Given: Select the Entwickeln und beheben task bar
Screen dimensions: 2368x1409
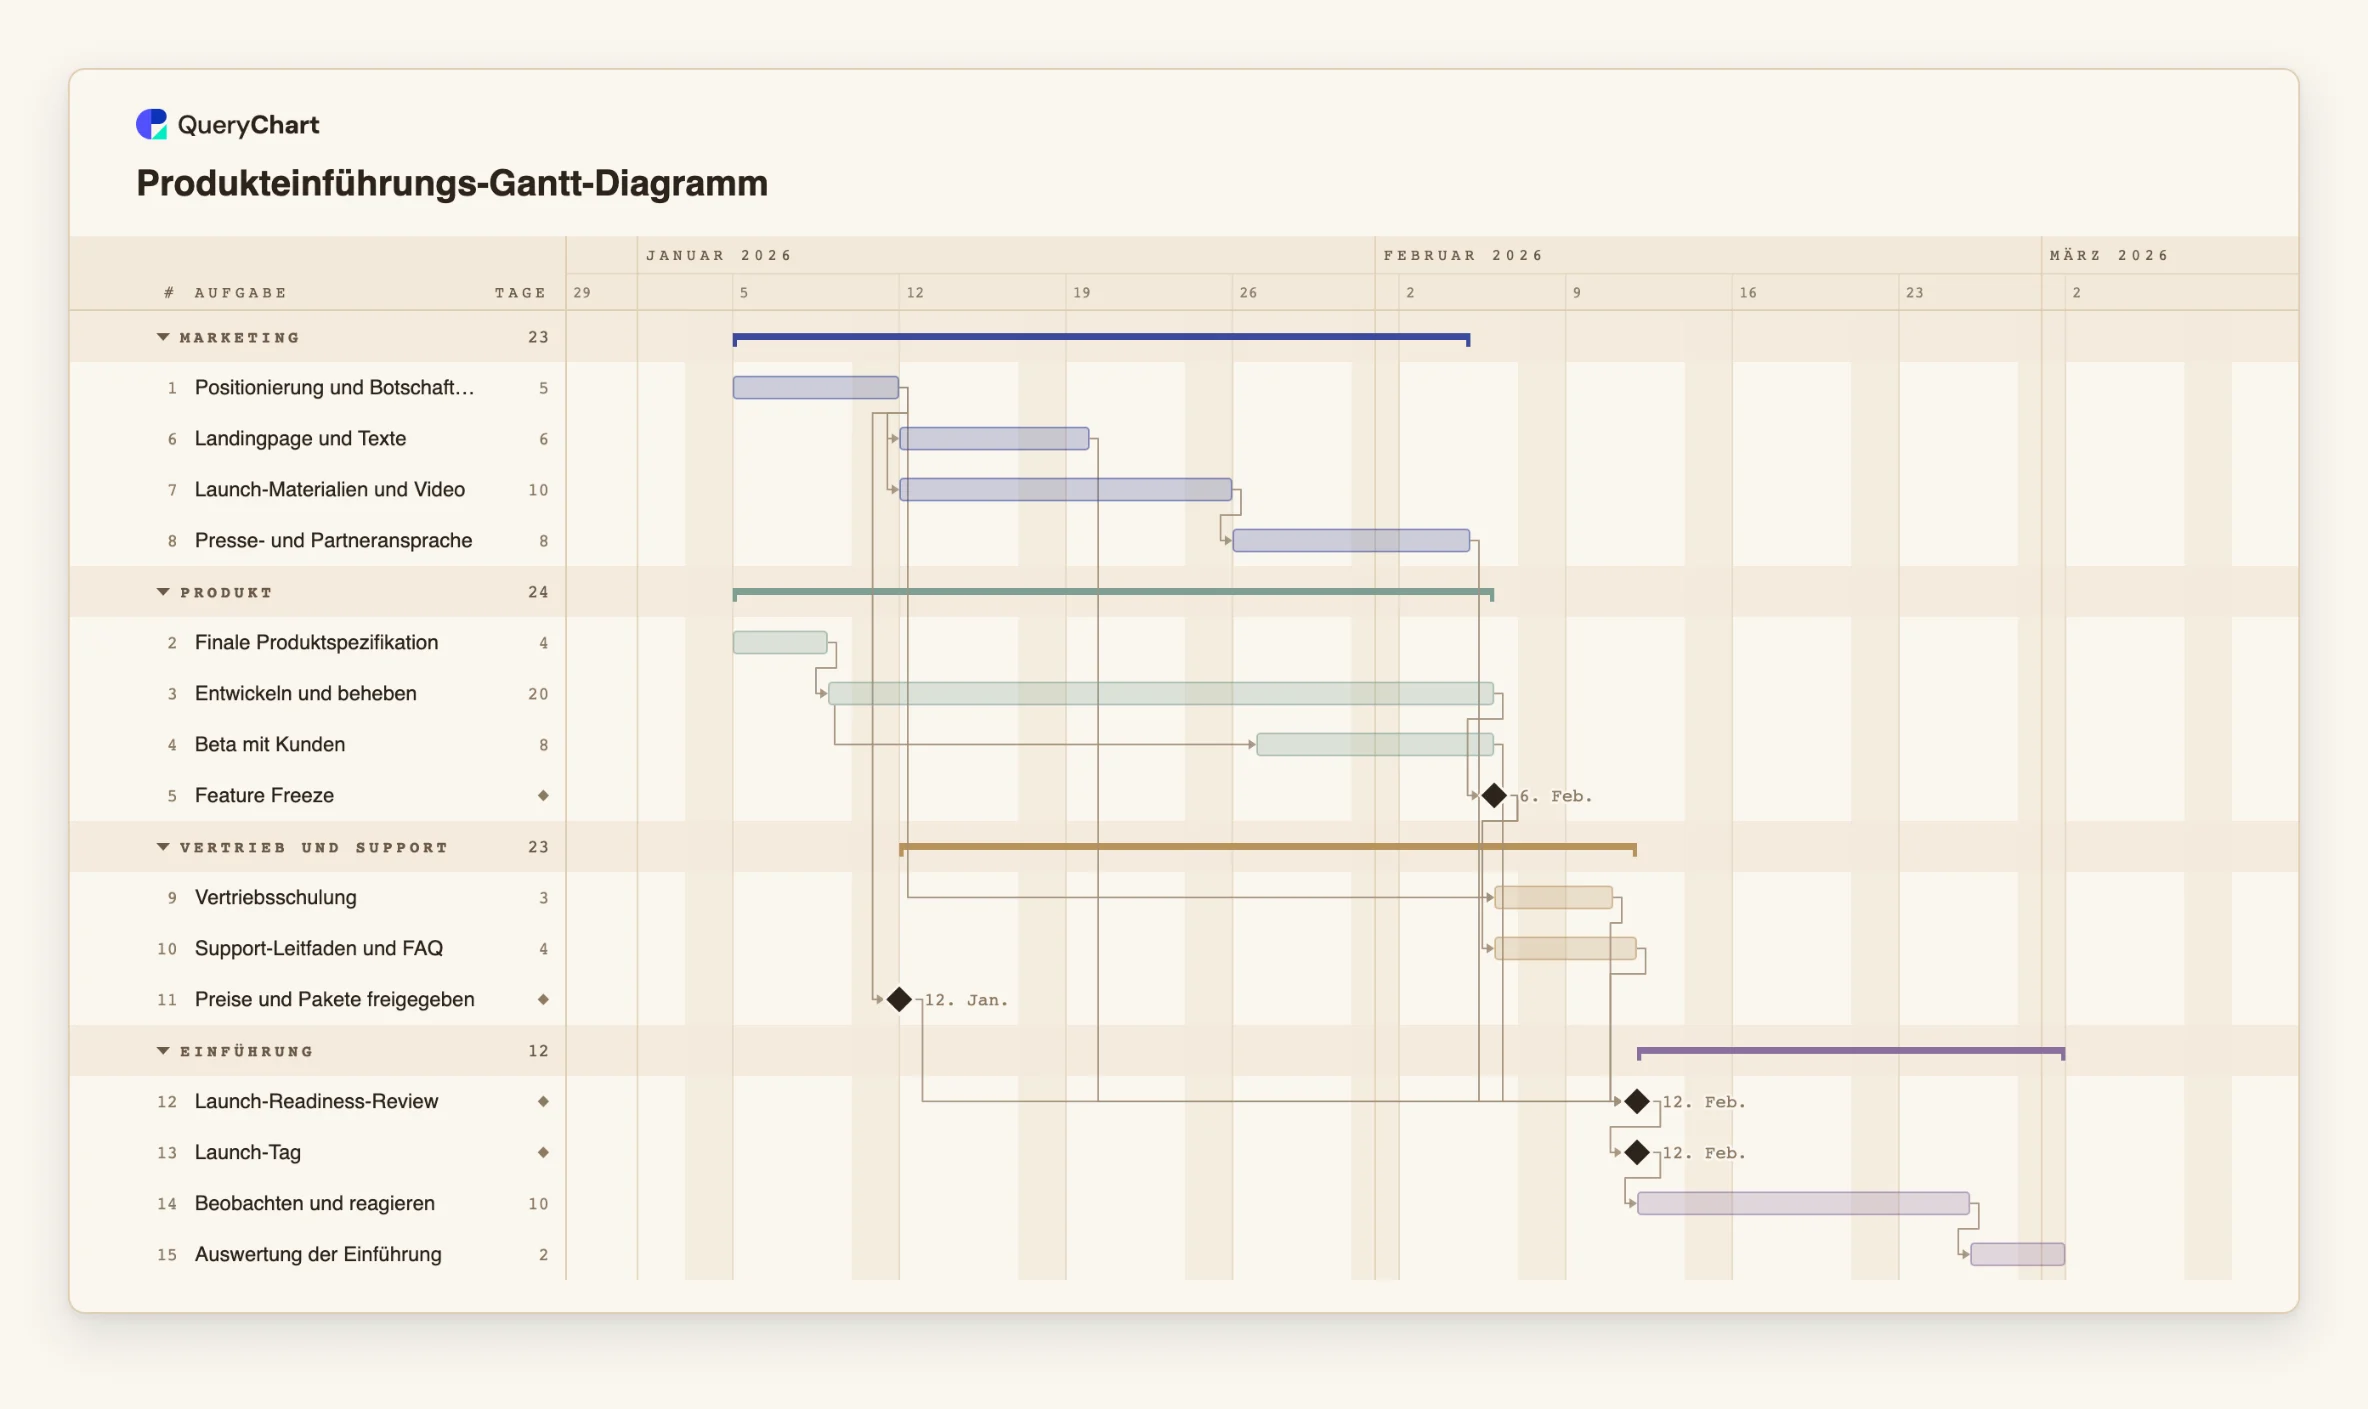Looking at the screenshot, I should point(1161,694).
